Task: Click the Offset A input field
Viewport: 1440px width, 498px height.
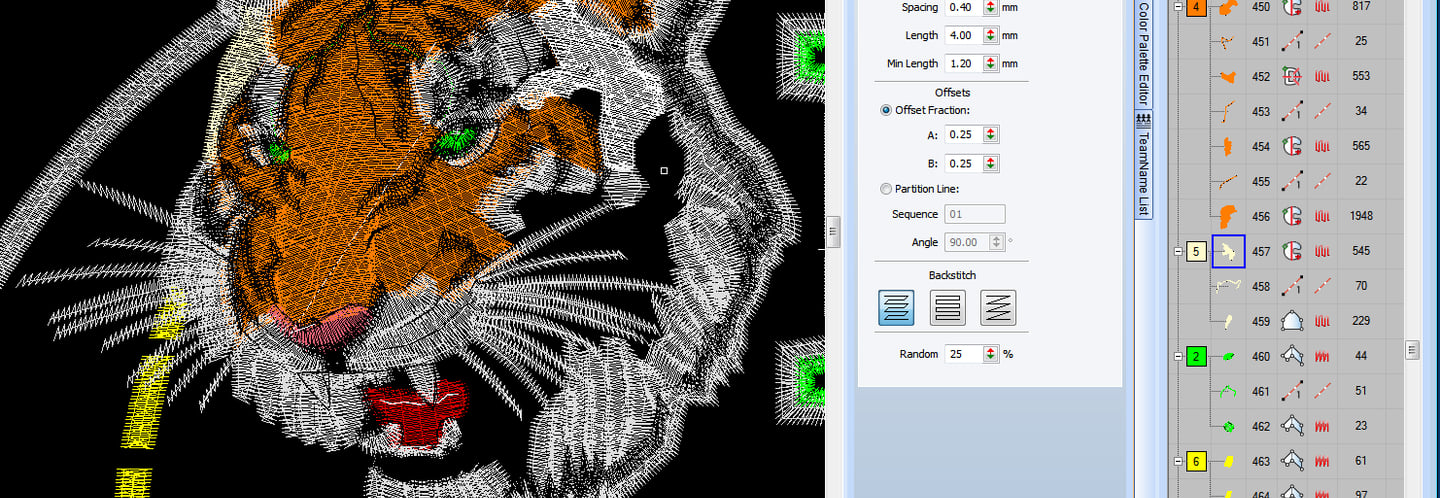Action: coord(964,135)
